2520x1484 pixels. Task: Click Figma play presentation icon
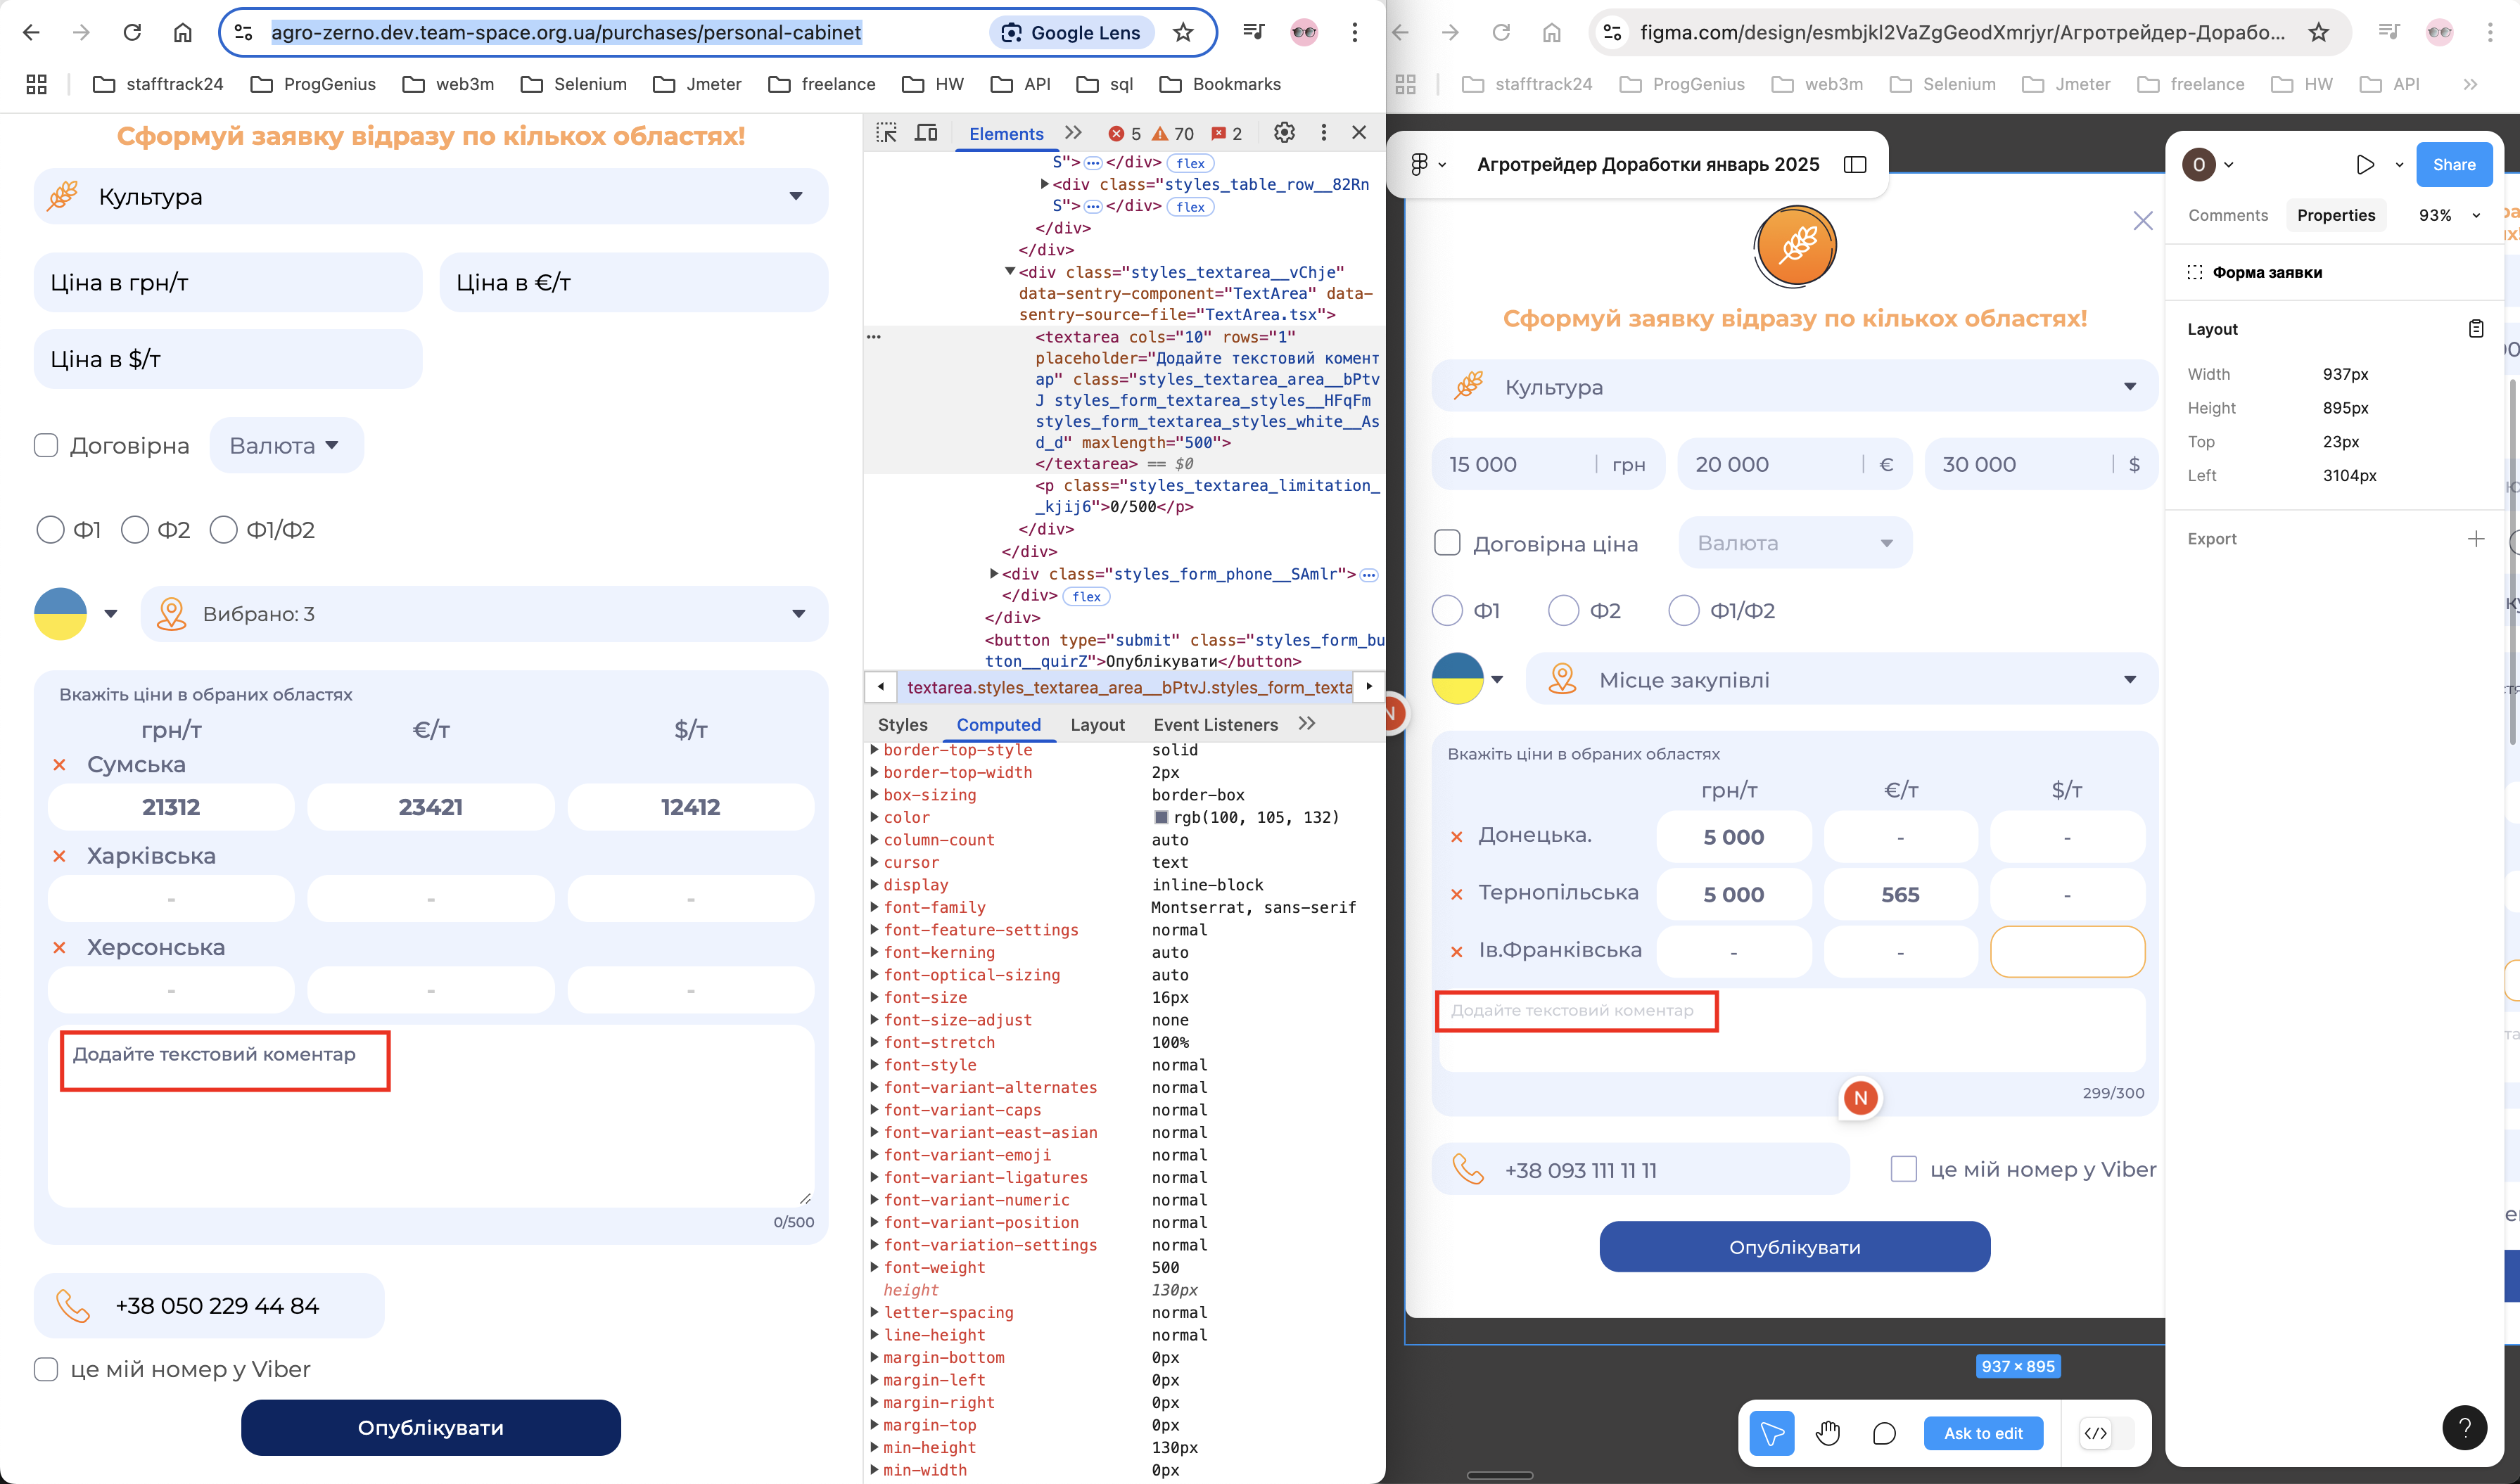click(2365, 165)
